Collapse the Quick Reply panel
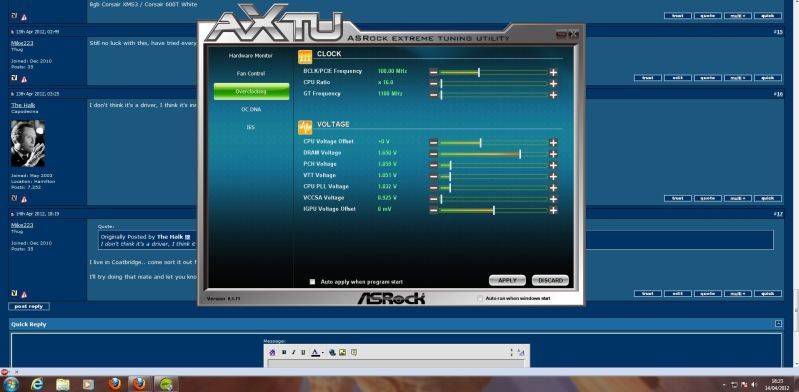Image resolution: width=799 pixels, height=392 pixels. pos(778,323)
